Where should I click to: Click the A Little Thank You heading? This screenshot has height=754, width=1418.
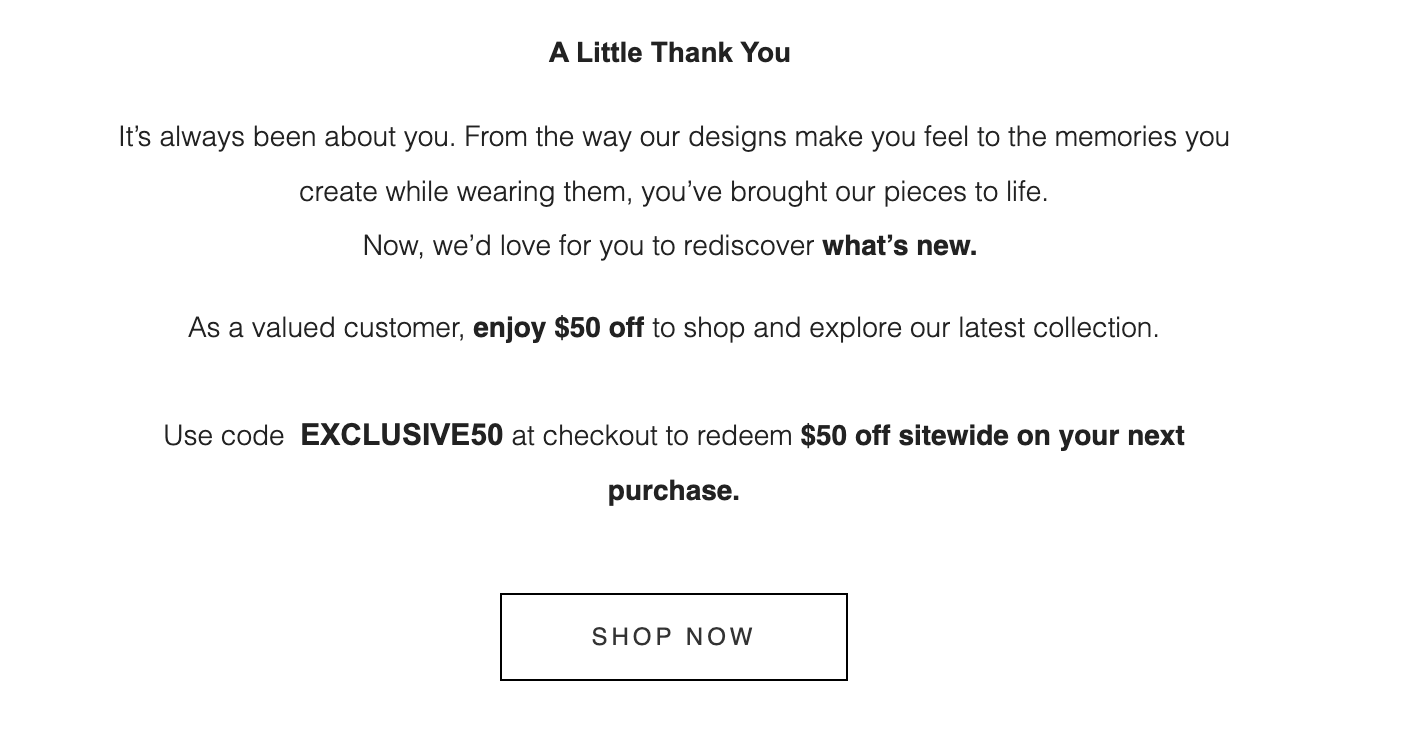tap(668, 52)
